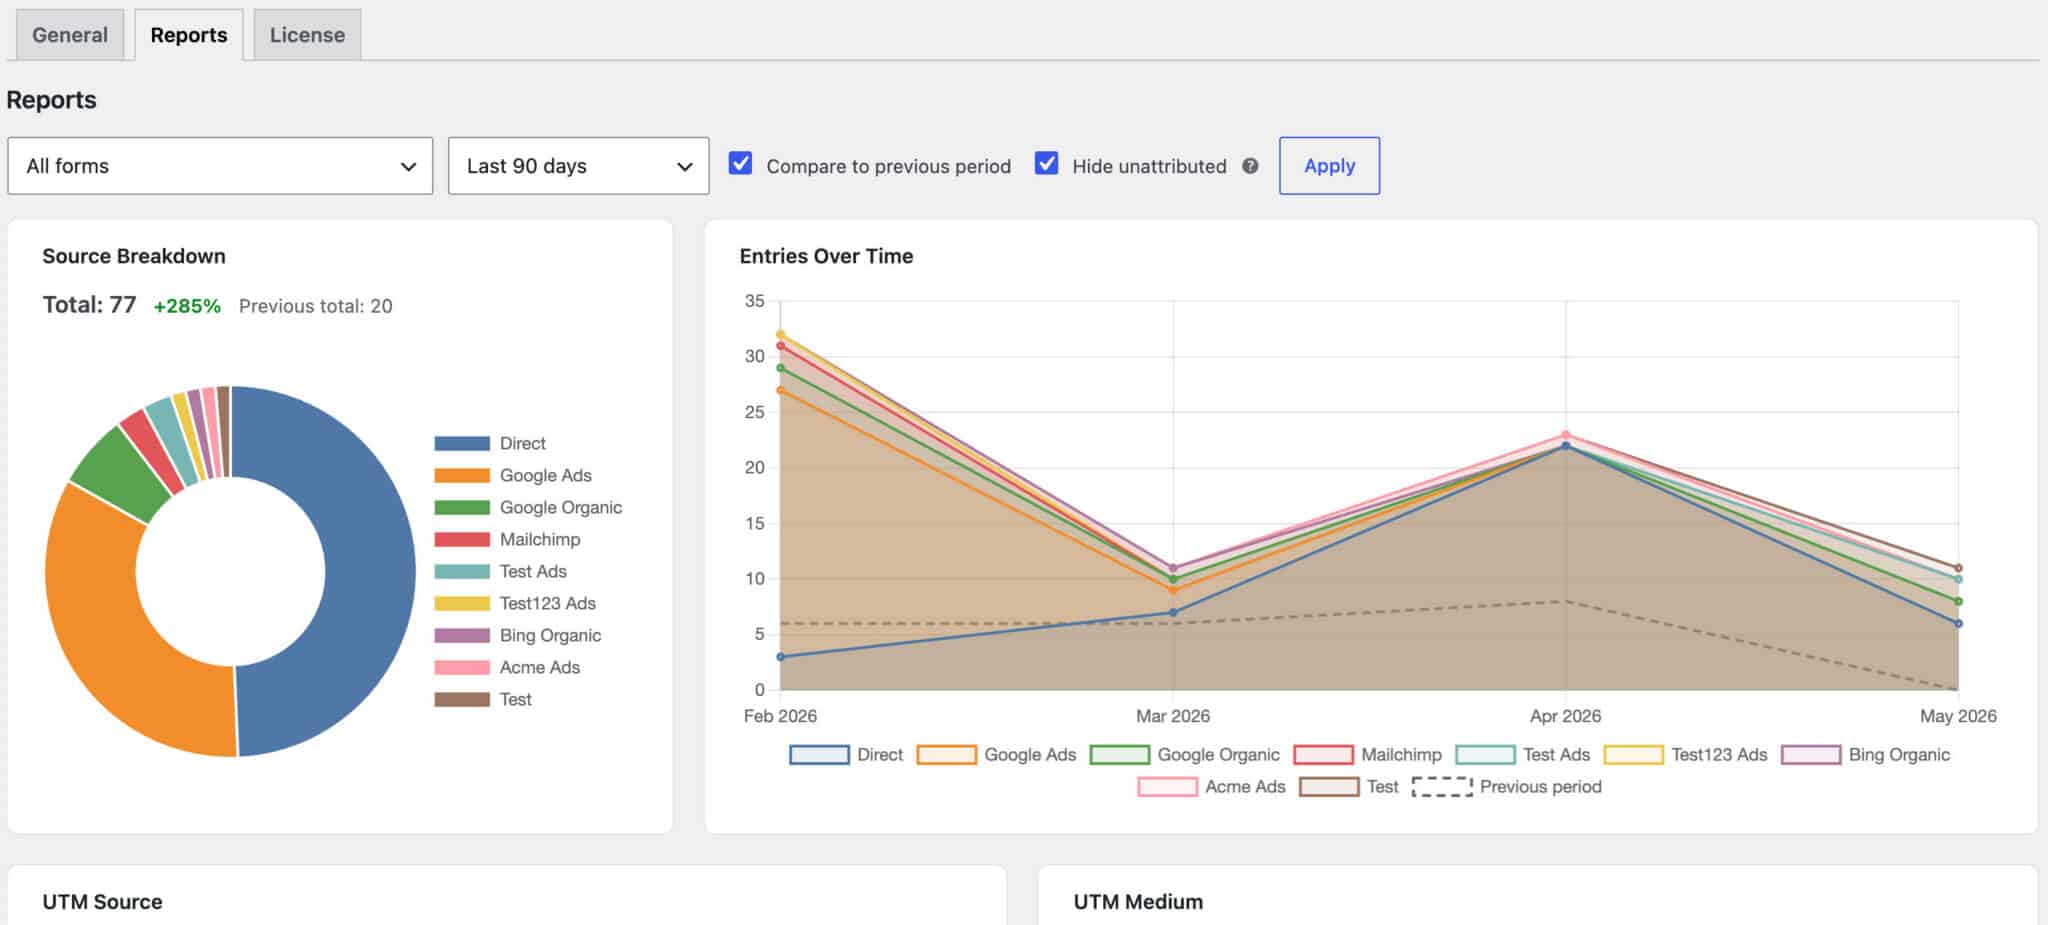Toggle Google Ads in the donut legend
The image size is (2048, 925).
coord(513,475)
